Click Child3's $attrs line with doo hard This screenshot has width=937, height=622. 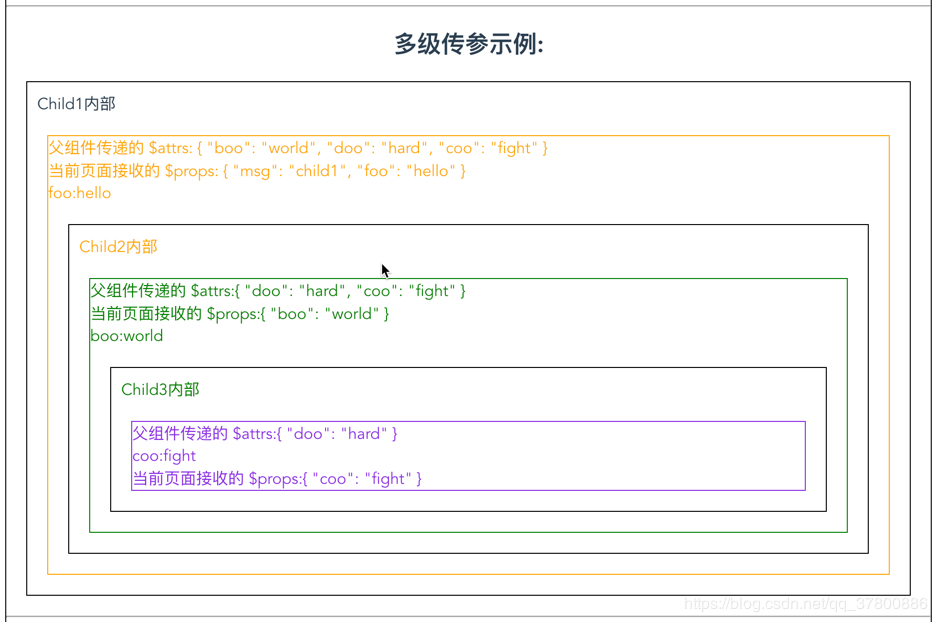point(265,433)
